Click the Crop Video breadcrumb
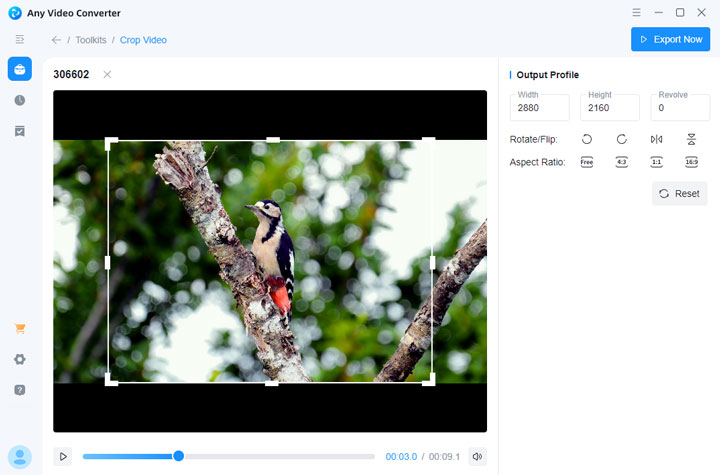 pos(143,40)
